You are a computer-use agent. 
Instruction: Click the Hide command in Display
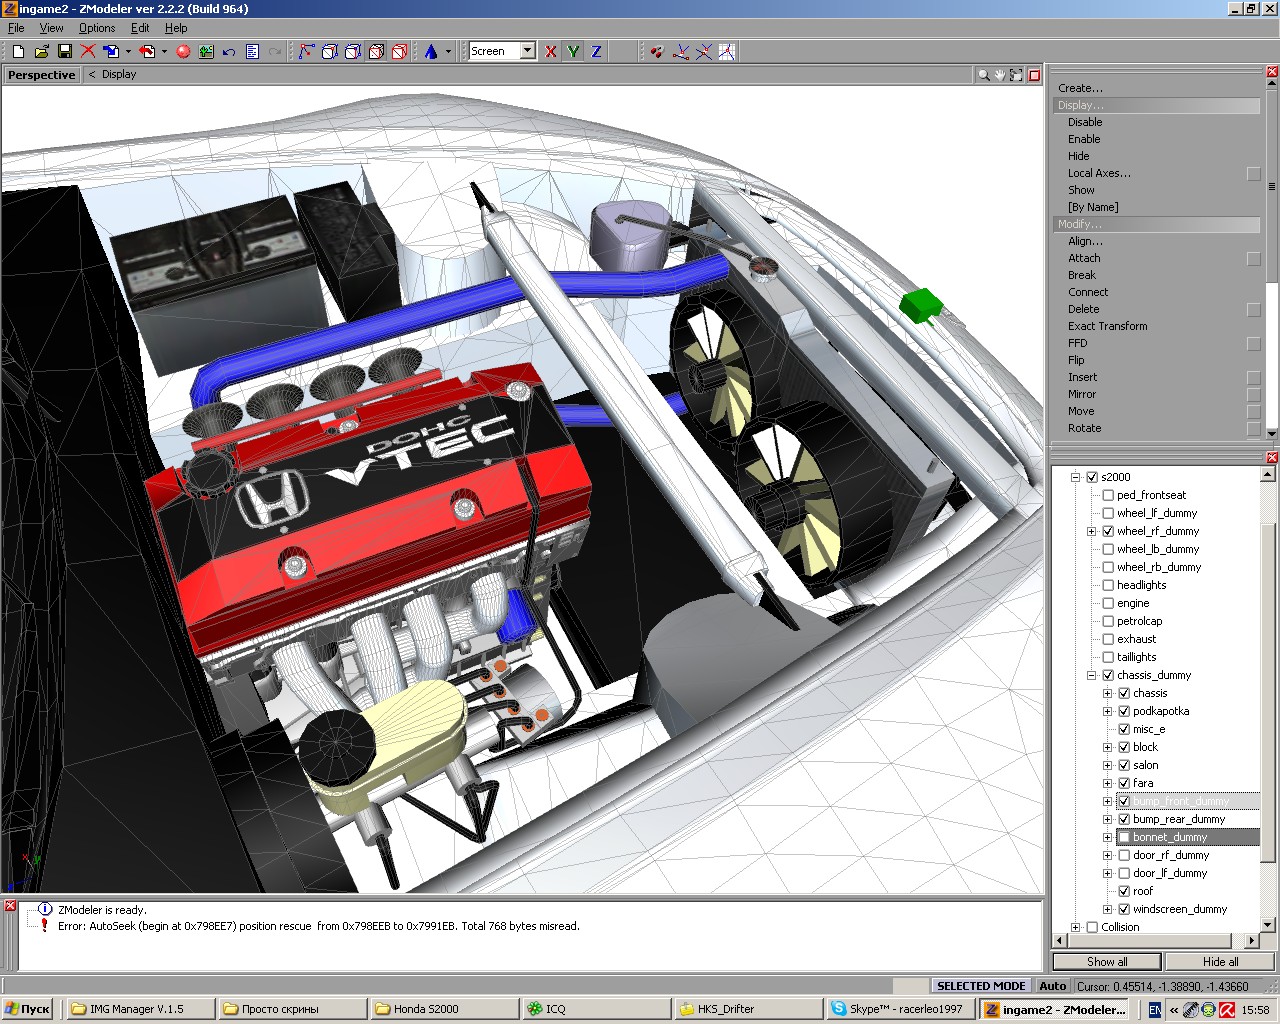point(1078,156)
